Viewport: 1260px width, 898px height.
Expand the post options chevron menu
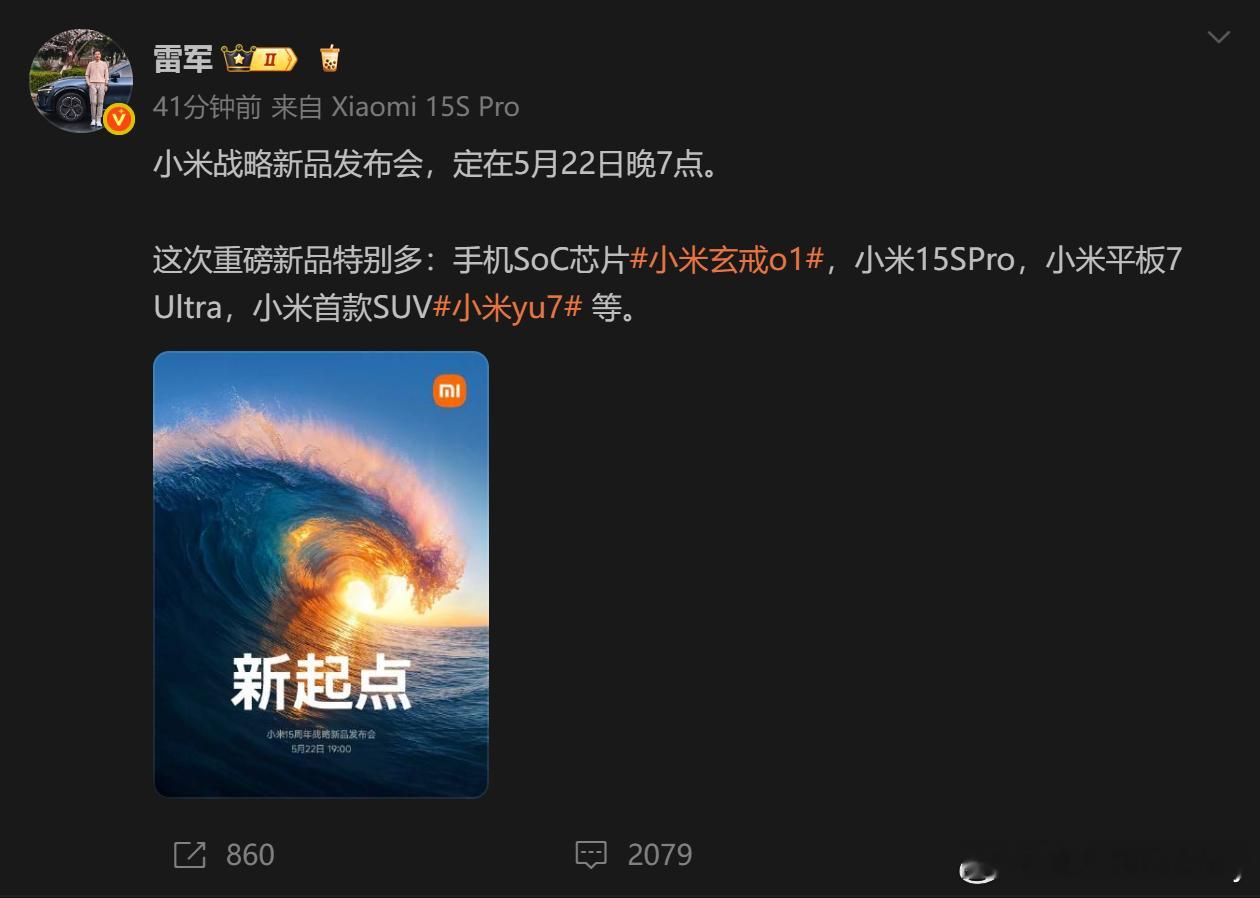click(x=1218, y=38)
